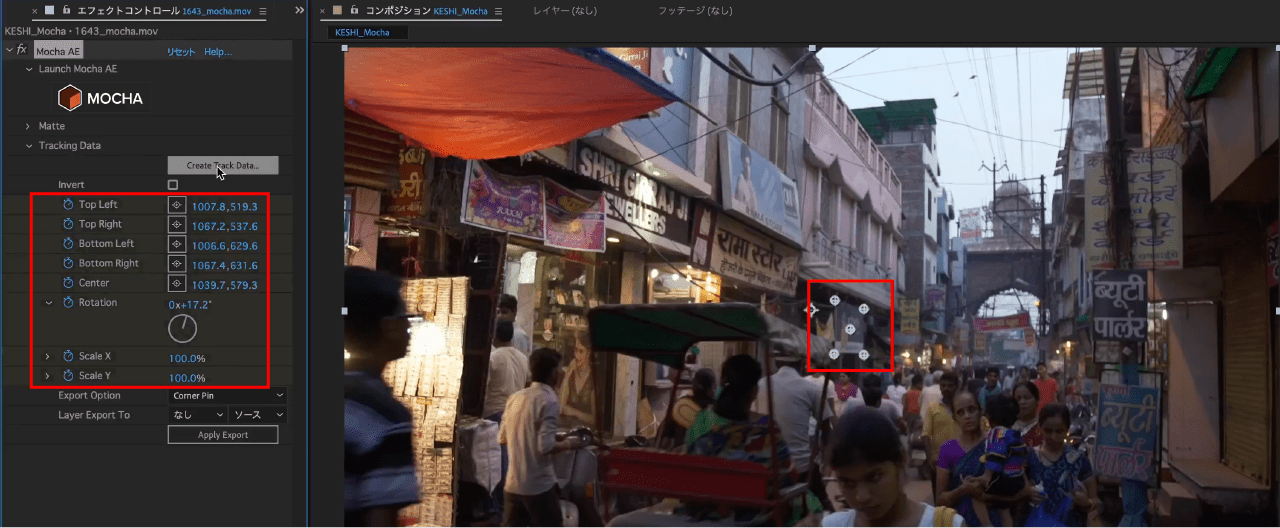The width and height of the screenshot is (1280, 528).
Task: Click the Mocha logo to launch Mocha
Action: [100, 98]
